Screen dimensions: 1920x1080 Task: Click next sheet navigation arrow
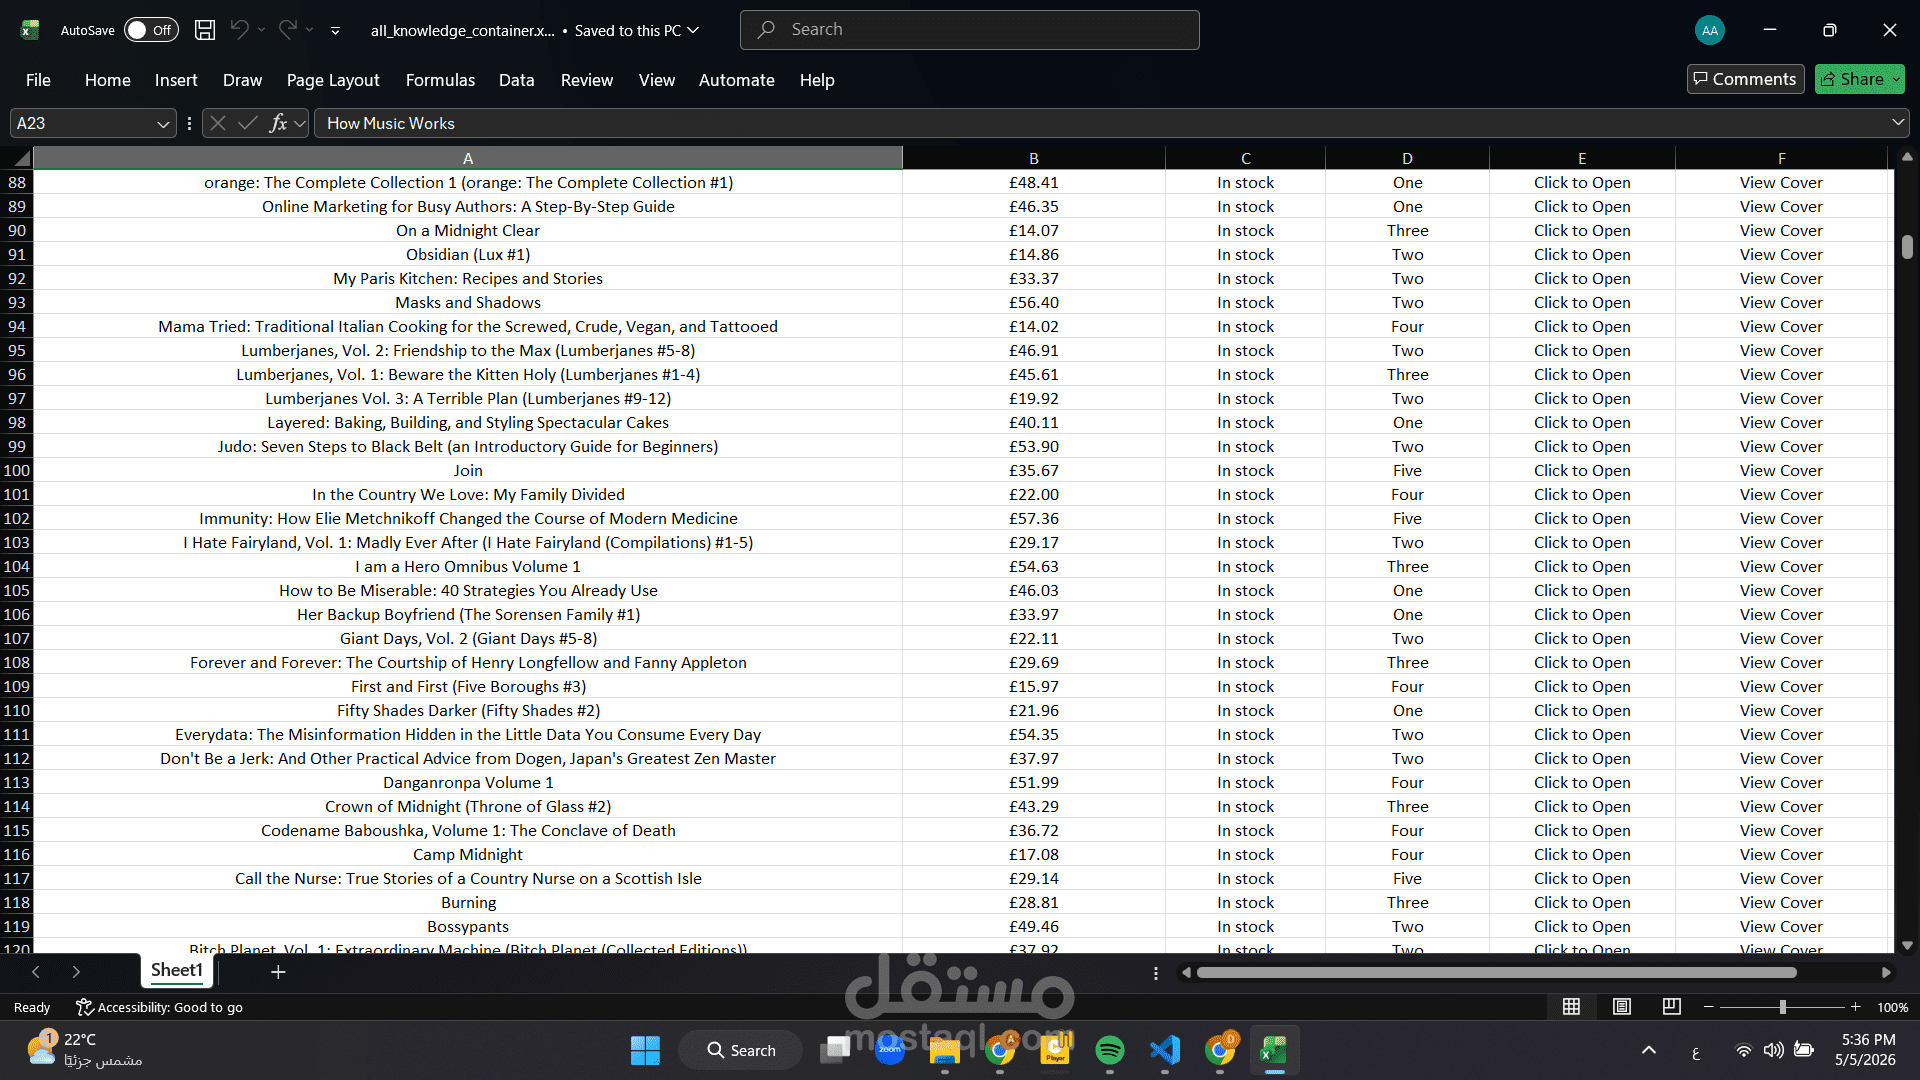(x=76, y=972)
